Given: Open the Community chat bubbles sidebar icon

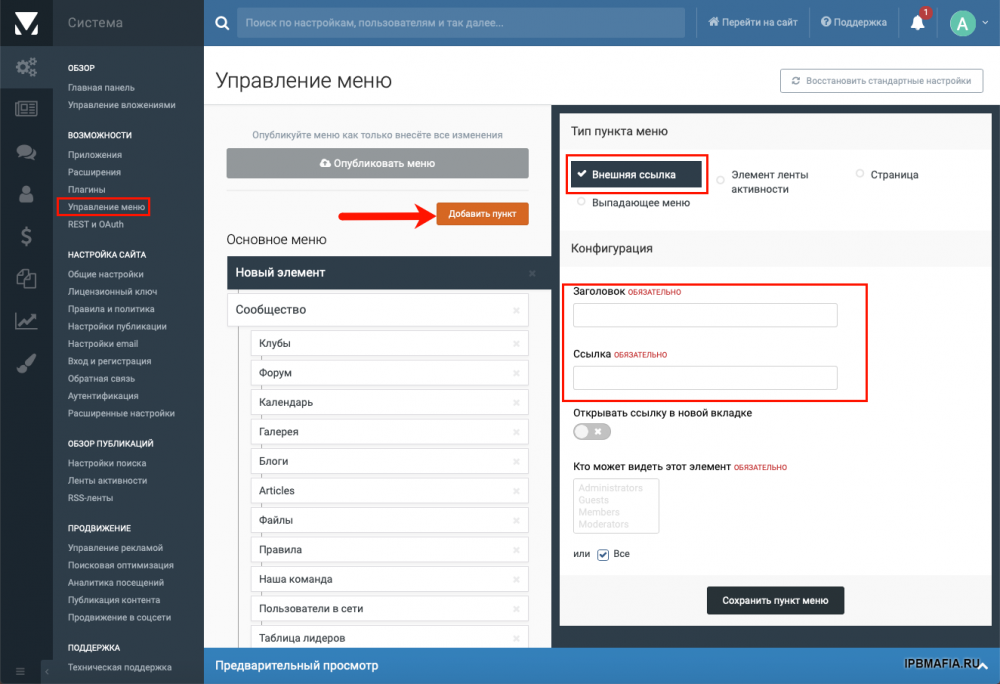Looking at the screenshot, I should [26, 152].
